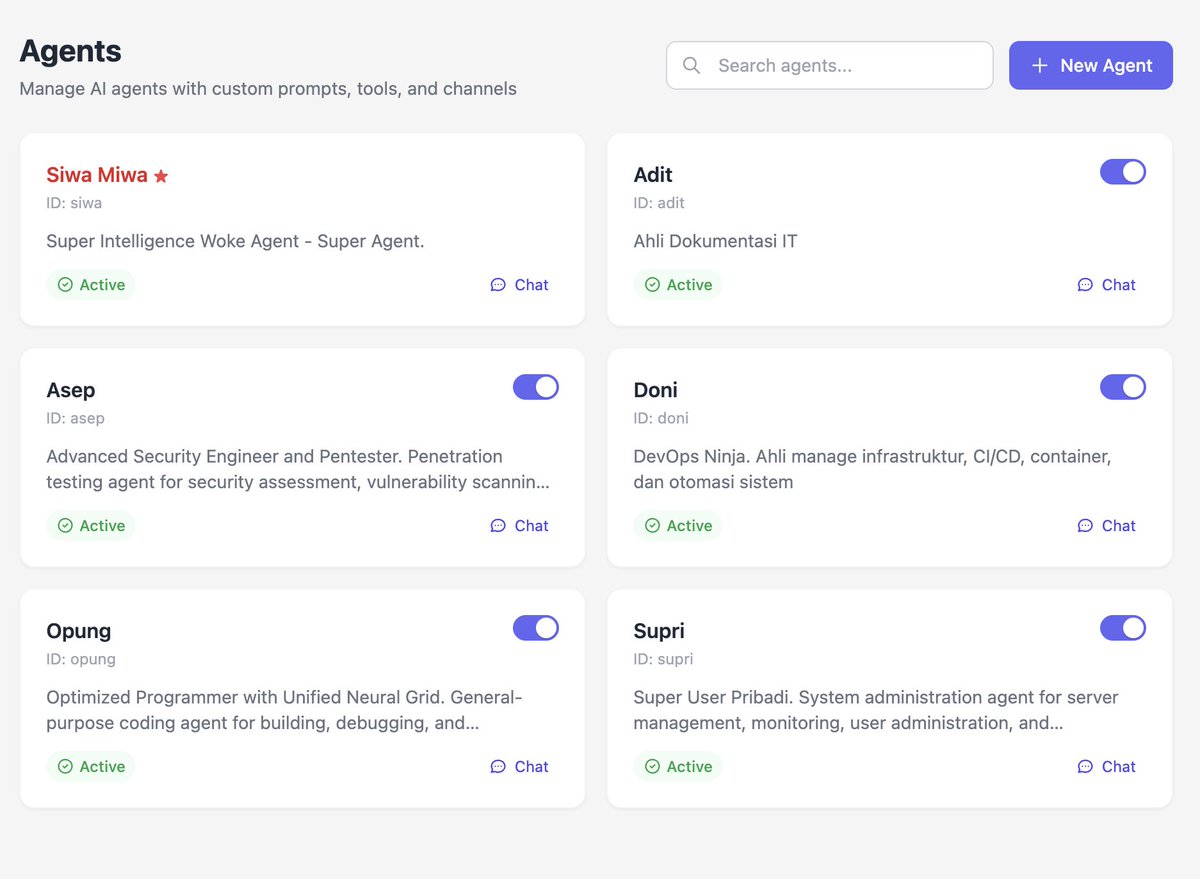The height and width of the screenshot is (879, 1200).
Task: Click 'ID: siwa' text
Action: [x=74, y=203]
